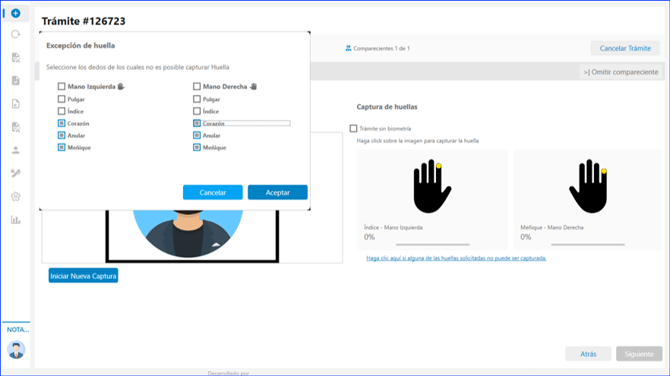Open the document-edit icon directly above person icon

coord(16,127)
